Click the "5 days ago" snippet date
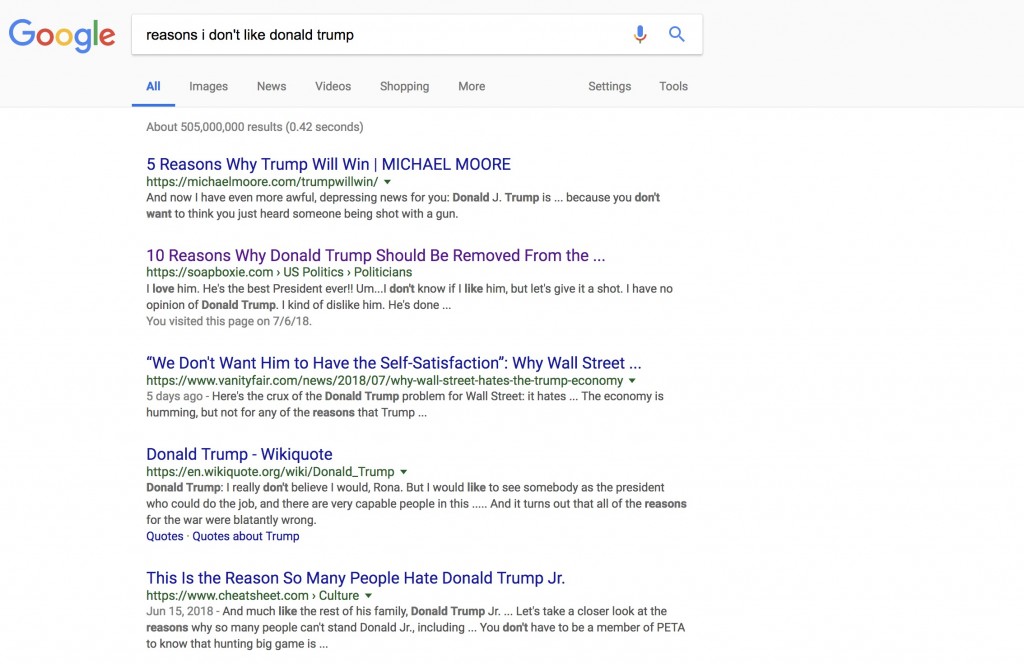The height and width of the screenshot is (664, 1024). tap(174, 396)
